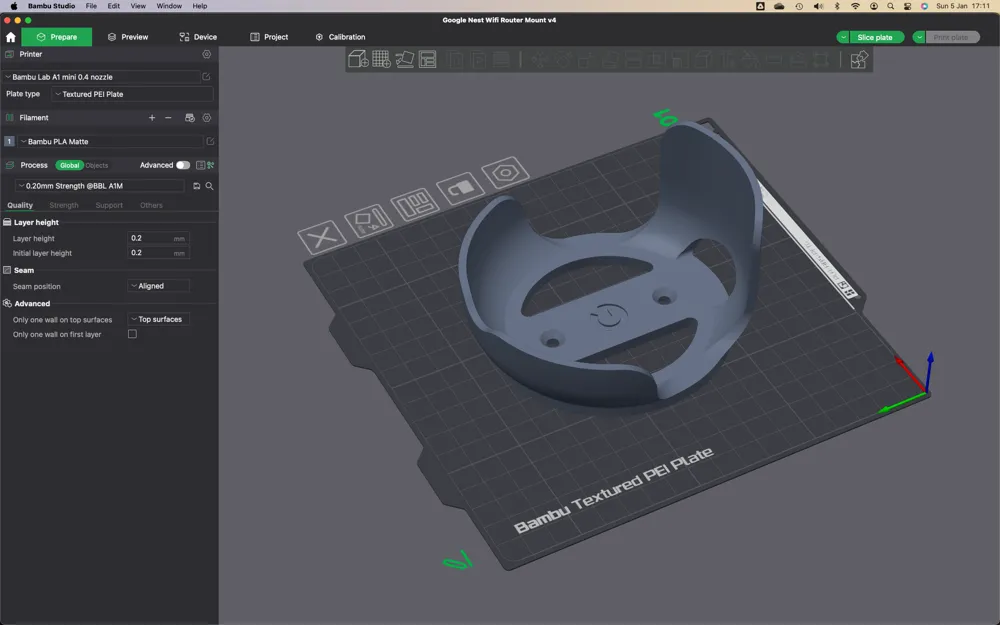Select the Quality settings tab
Image resolution: width=1000 pixels, height=625 pixels.
20,205
